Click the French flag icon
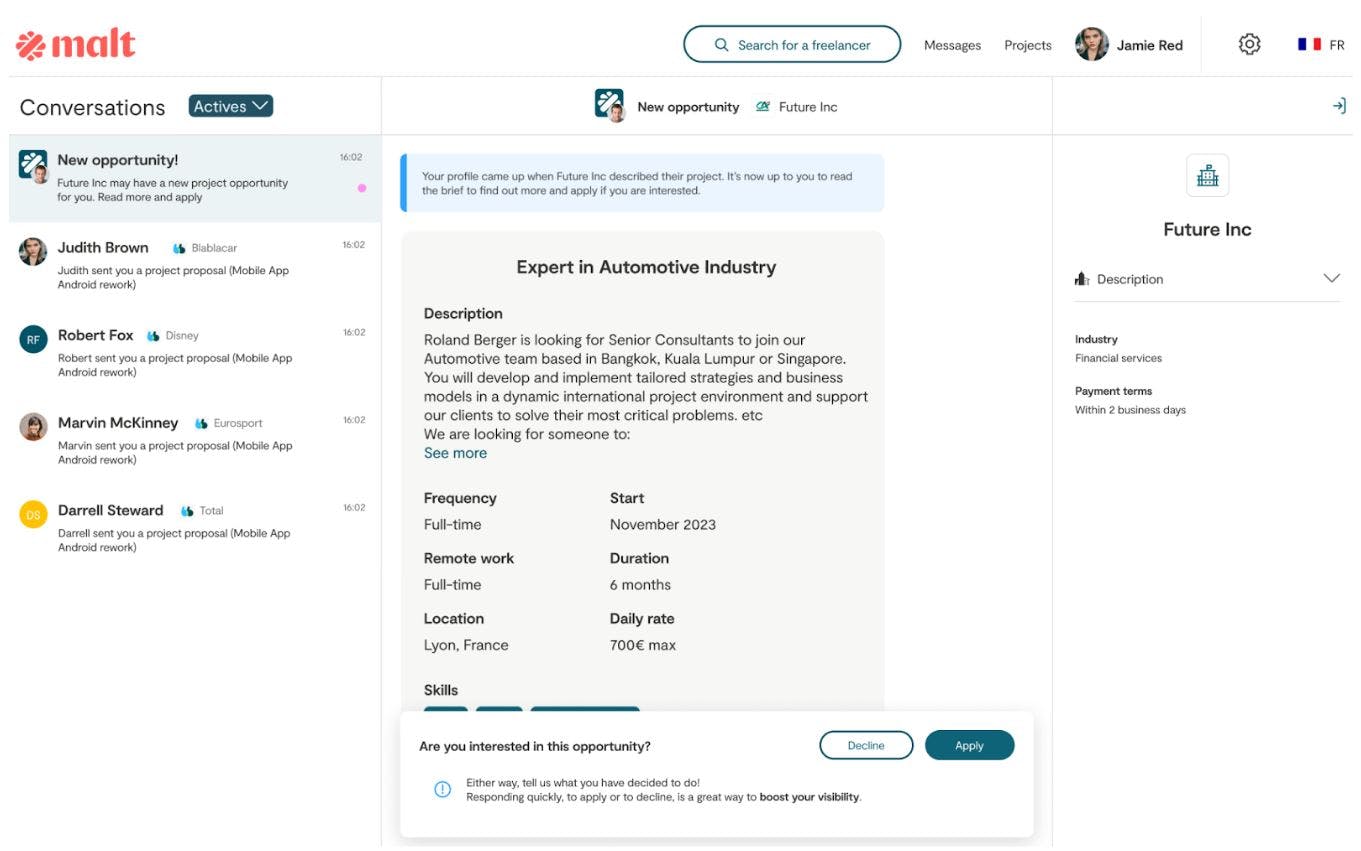Screen dimensions: 1361x851 [x=1309, y=45]
